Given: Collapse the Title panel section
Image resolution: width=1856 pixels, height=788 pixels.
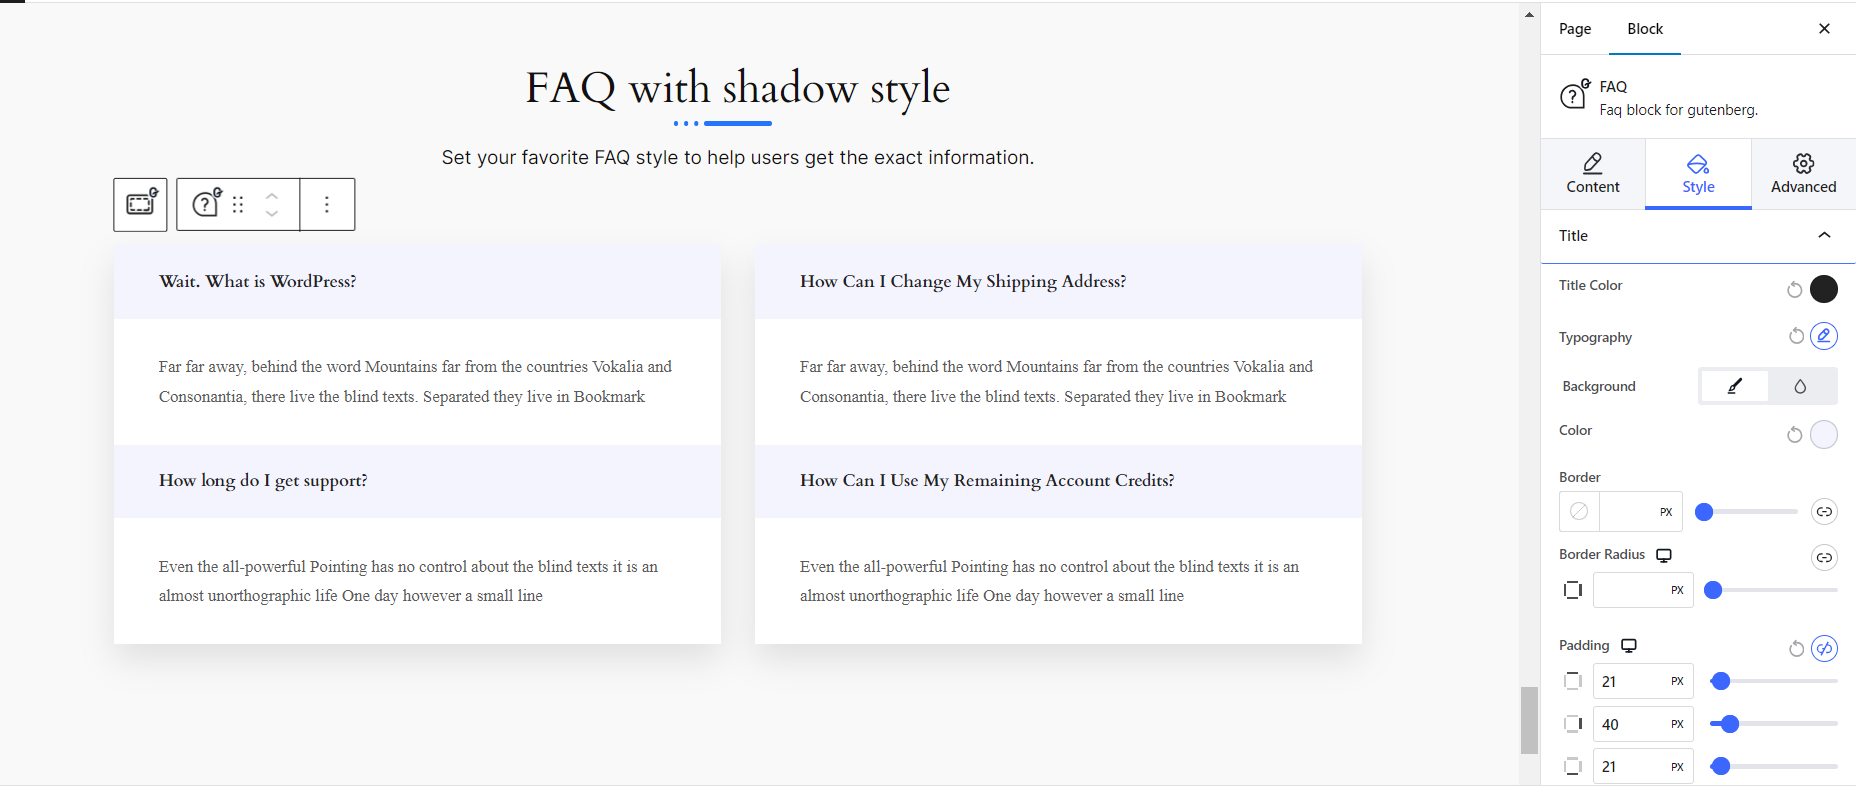Looking at the screenshot, I should click(1824, 235).
